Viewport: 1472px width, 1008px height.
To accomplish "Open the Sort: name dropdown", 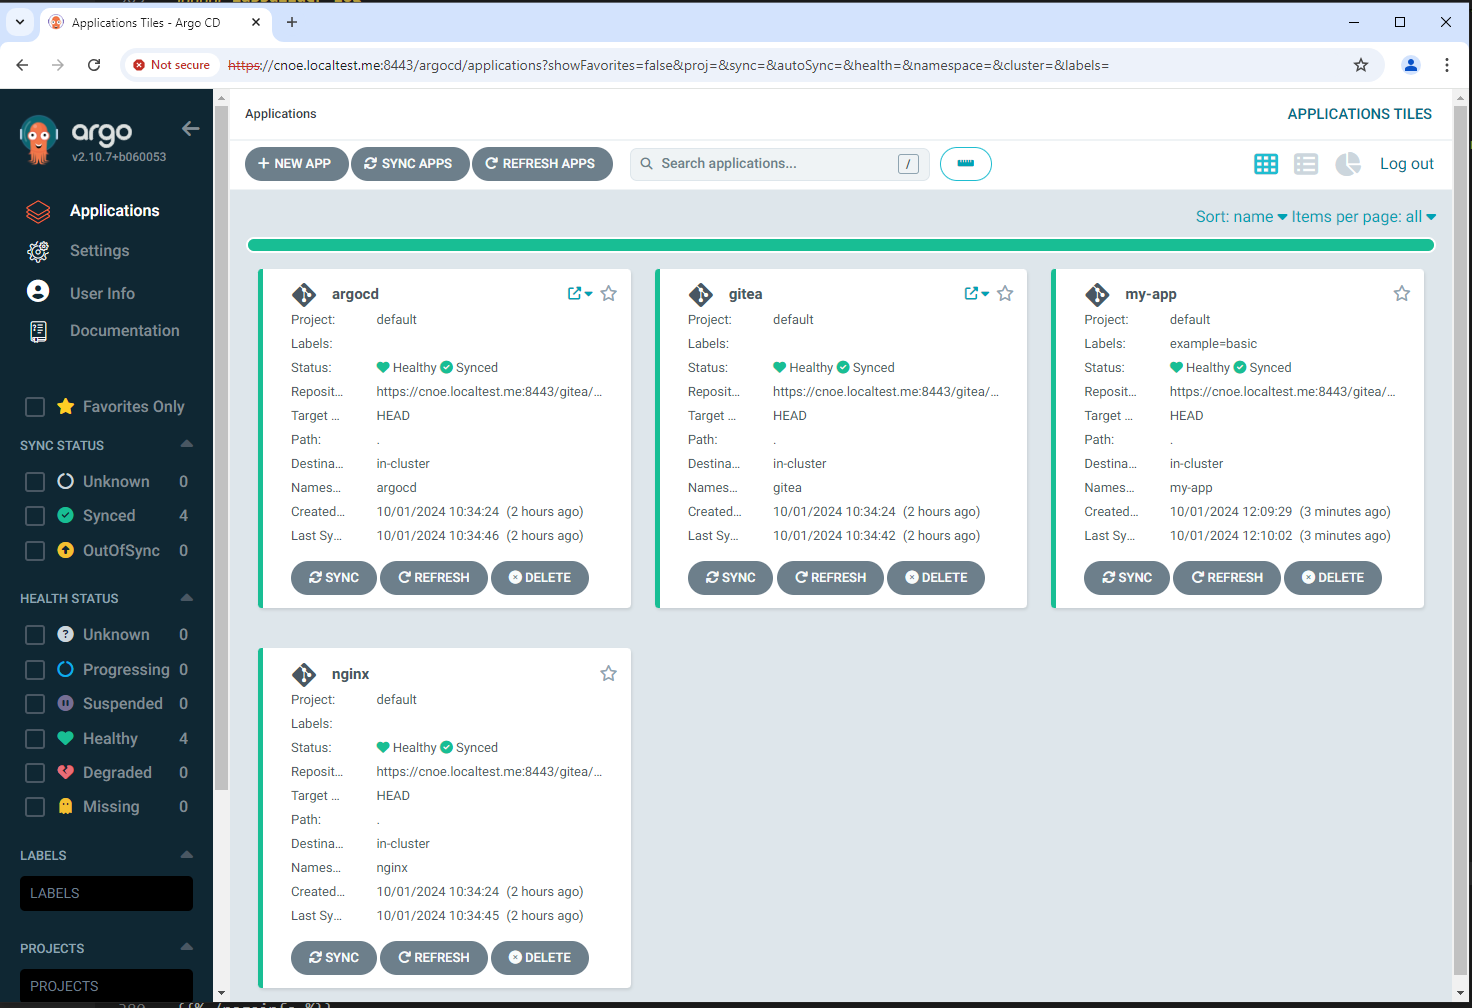I will (1240, 217).
